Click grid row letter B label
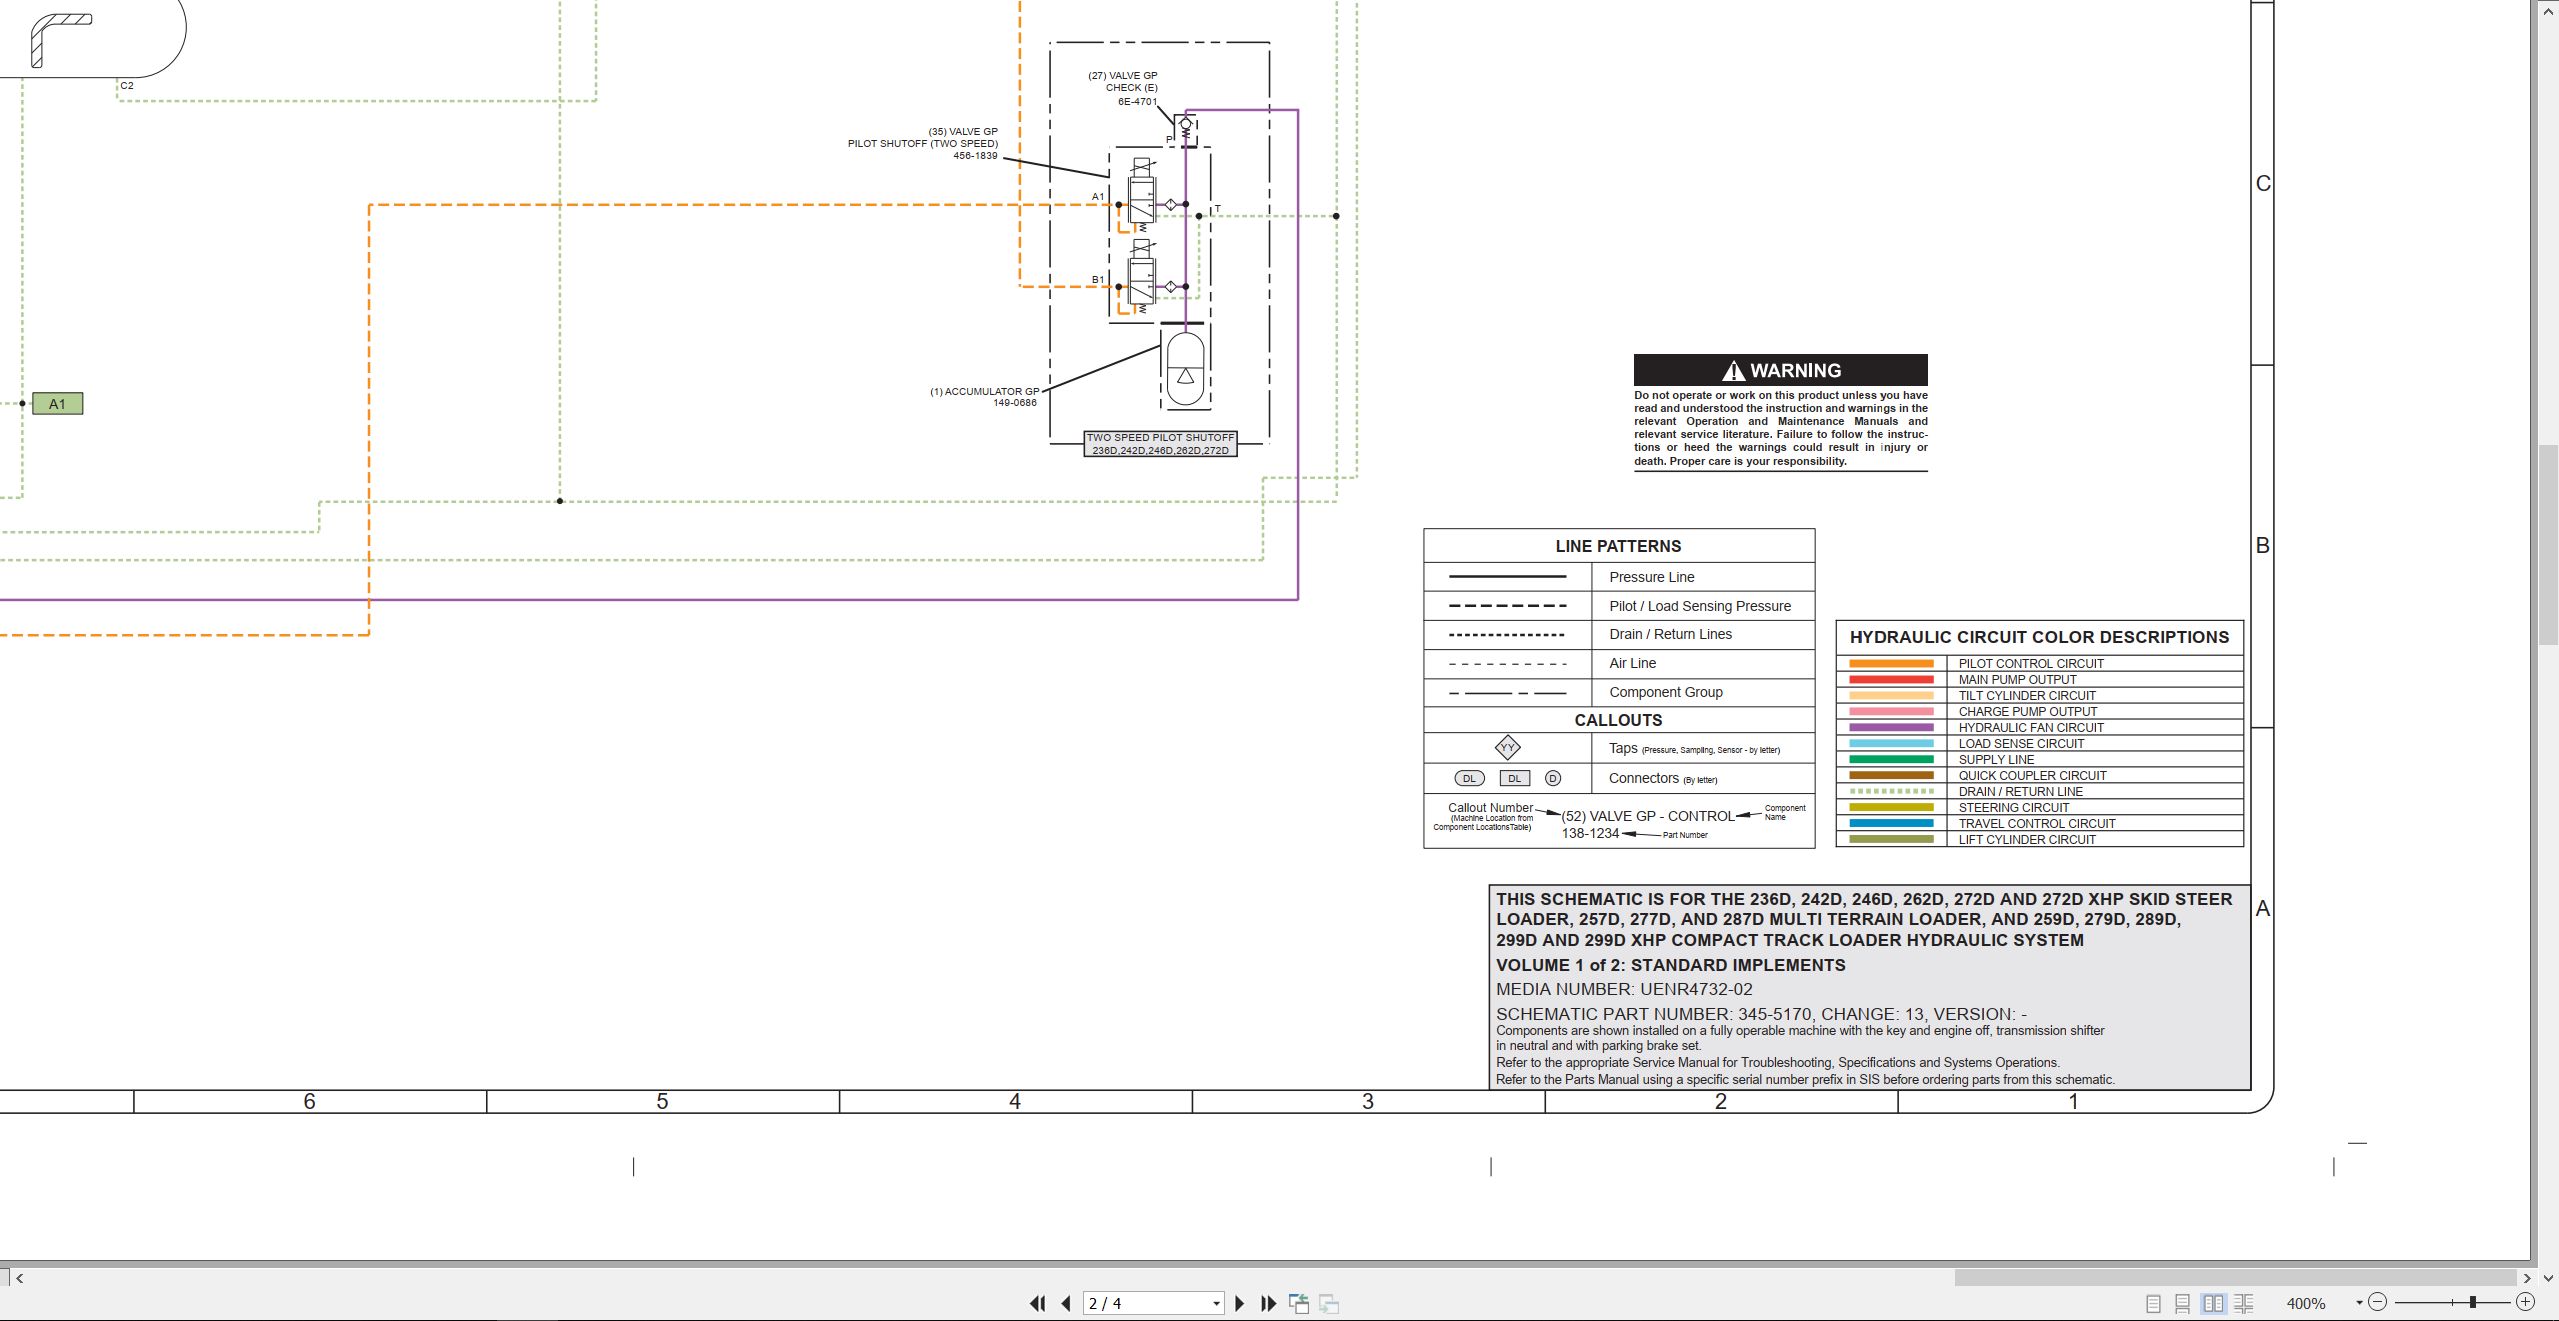Image resolution: width=2559 pixels, height=1321 pixels. [x=2263, y=546]
